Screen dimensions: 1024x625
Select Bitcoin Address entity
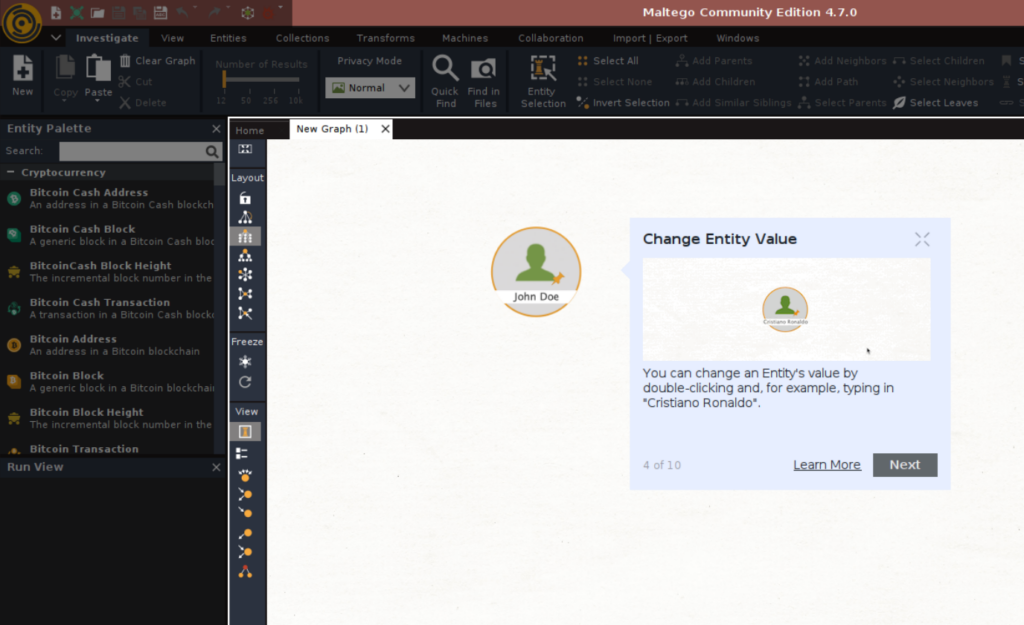tap(108, 345)
